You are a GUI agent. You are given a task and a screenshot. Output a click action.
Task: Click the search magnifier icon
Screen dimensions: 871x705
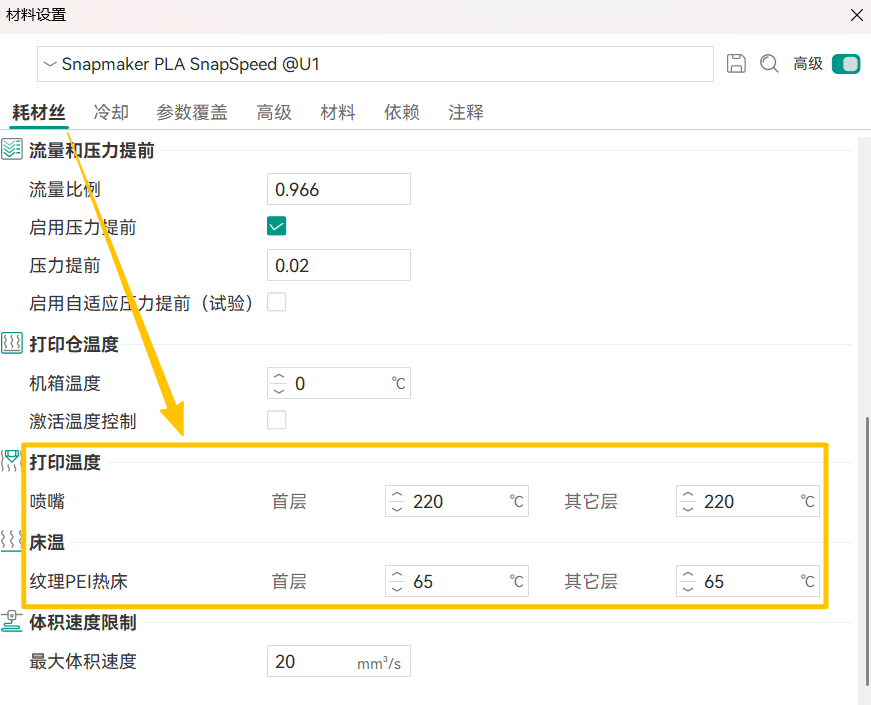coord(769,64)
